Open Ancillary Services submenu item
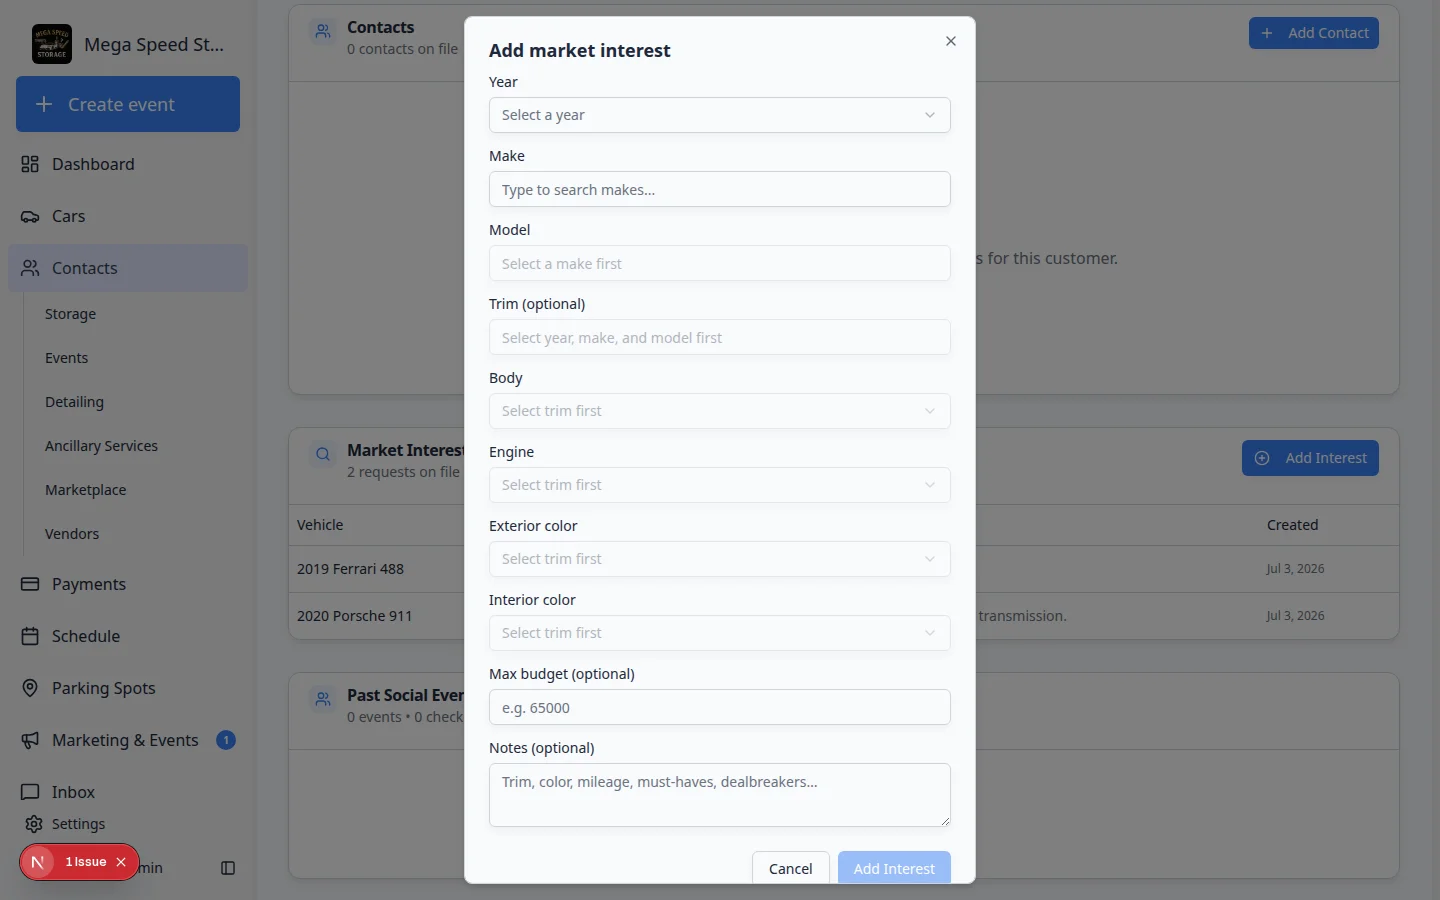1440x900 pixels. coord(101,446)
